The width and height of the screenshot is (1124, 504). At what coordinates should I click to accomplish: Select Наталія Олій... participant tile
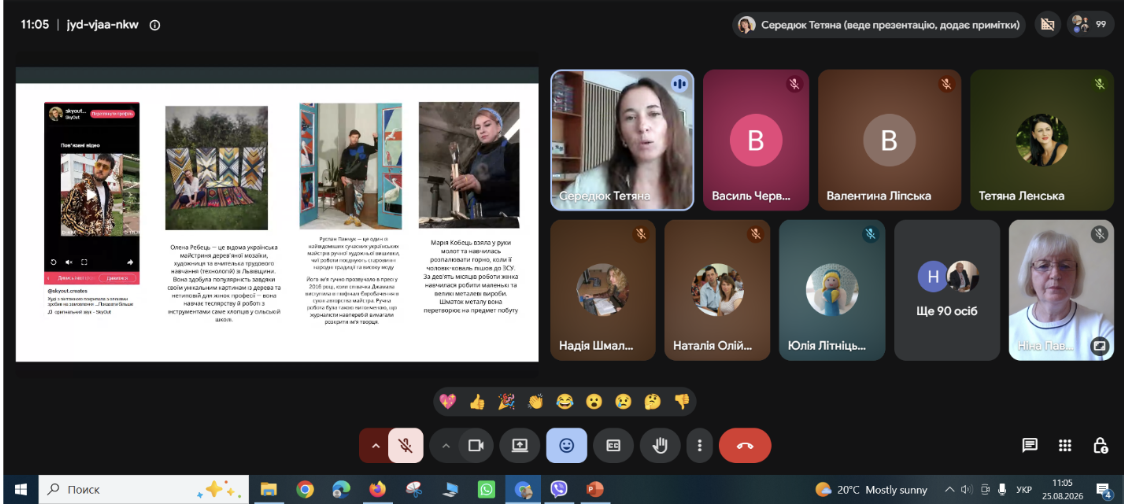tap(718, 290)
